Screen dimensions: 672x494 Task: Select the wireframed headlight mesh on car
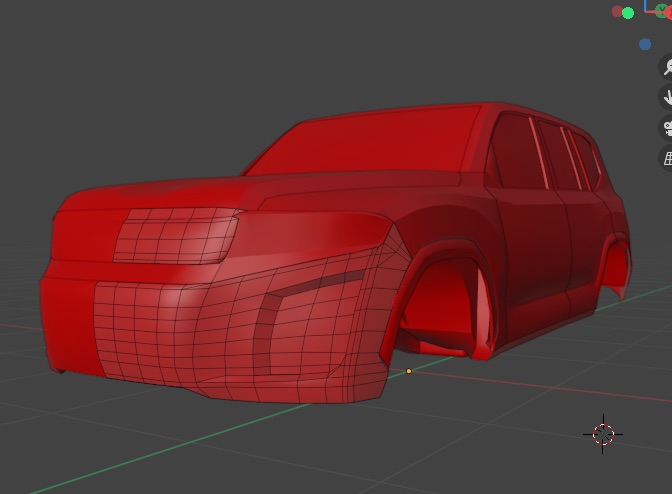click(x=177, y=235)
